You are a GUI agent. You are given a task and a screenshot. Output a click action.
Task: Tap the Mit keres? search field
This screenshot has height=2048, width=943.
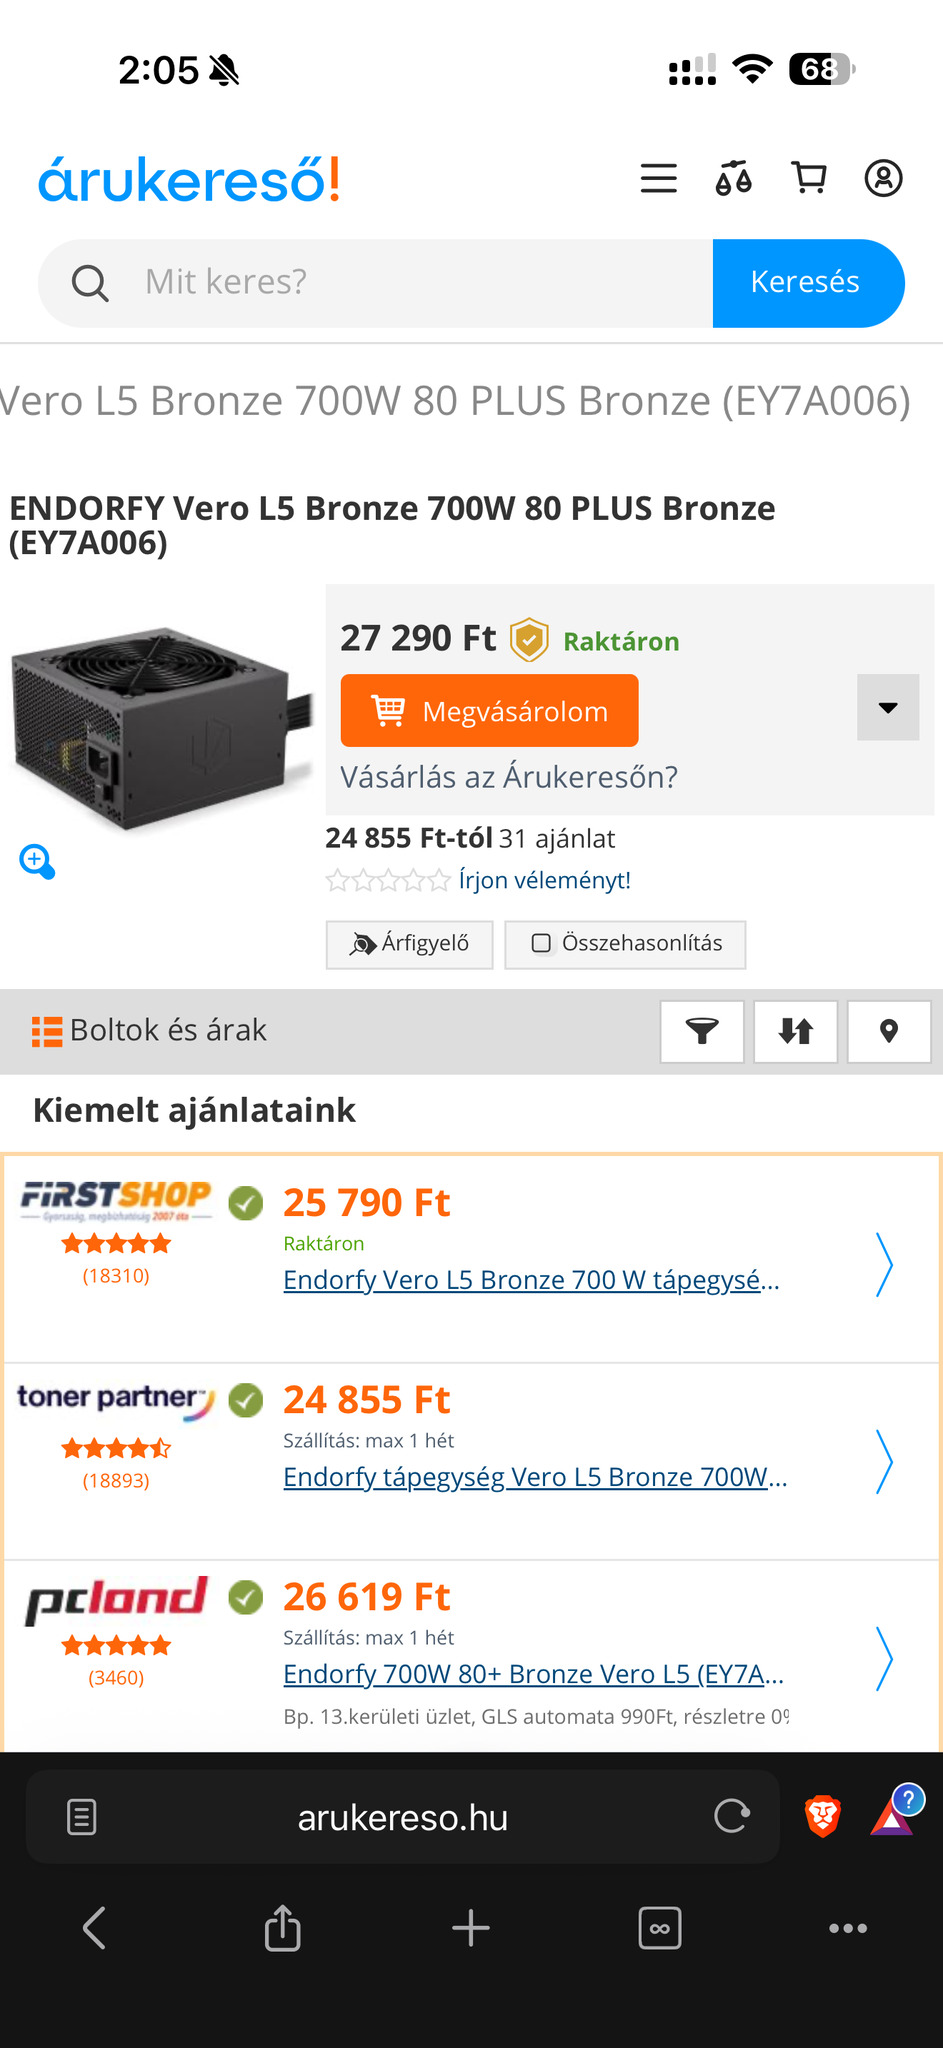point(420,283)
